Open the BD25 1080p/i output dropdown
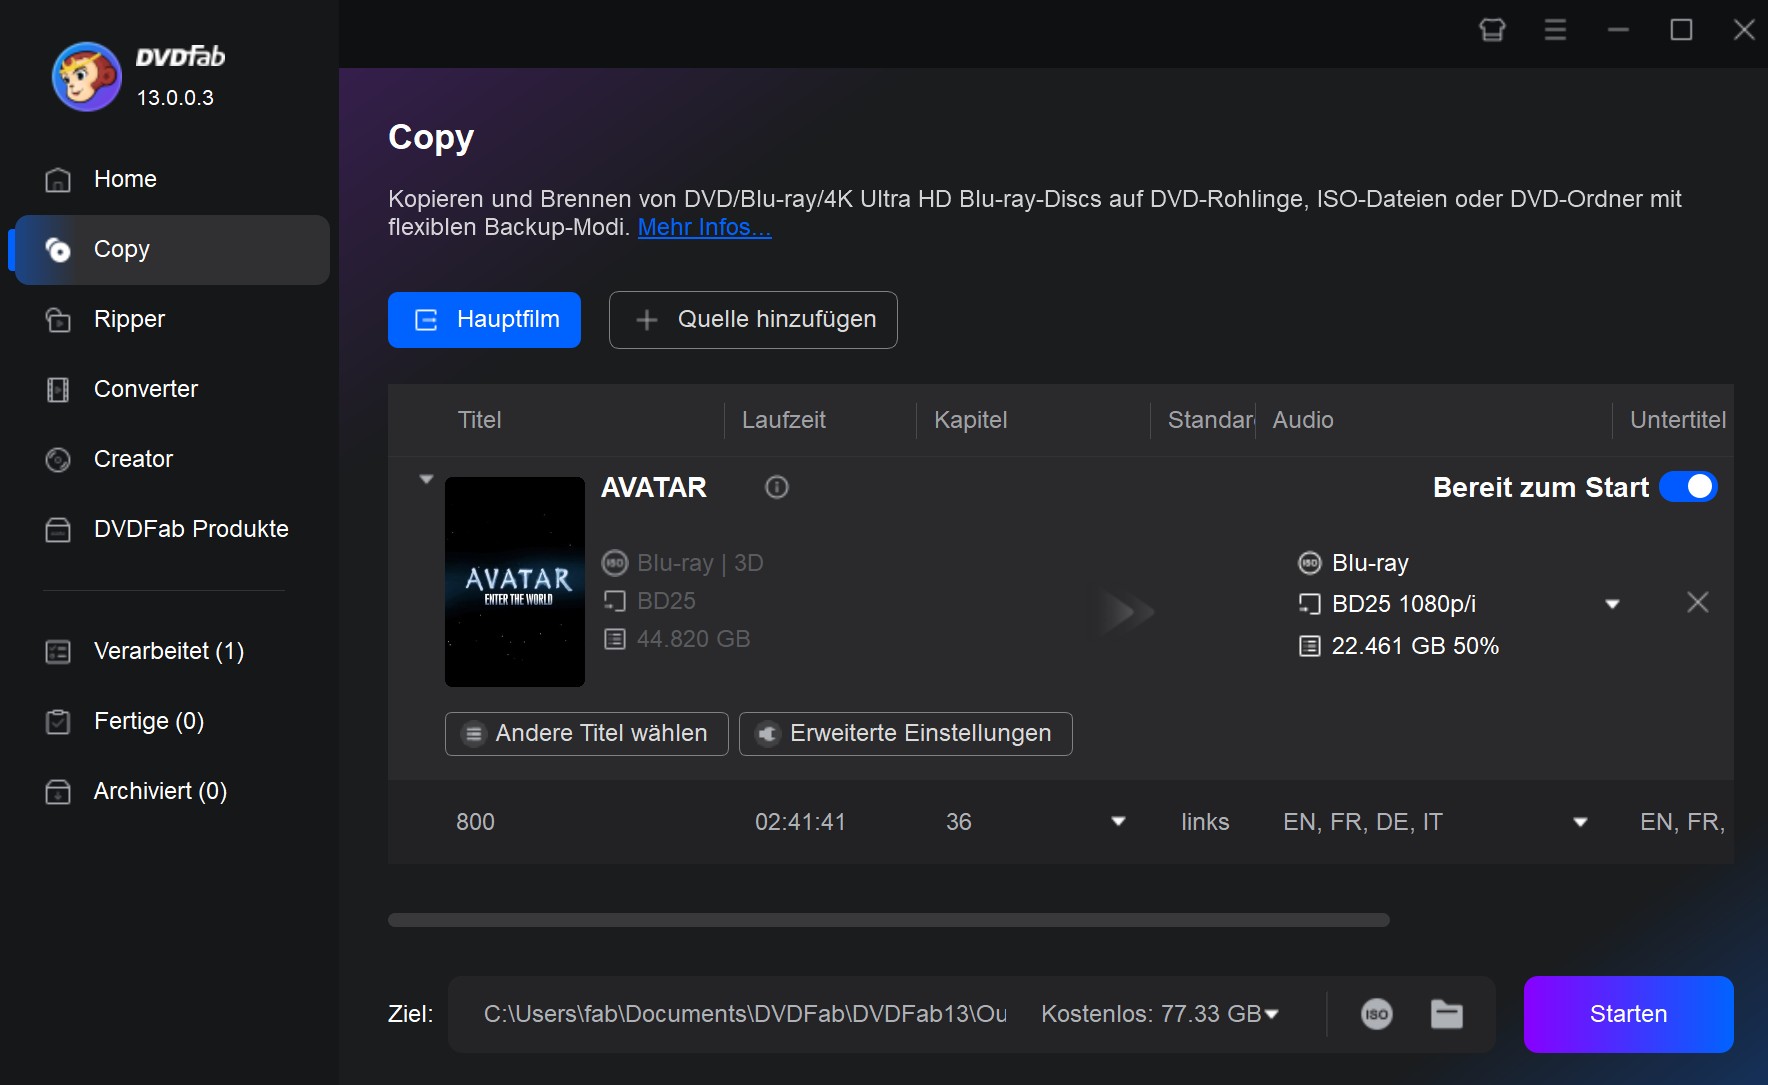This screenshot has width=1768, height=1085. [x=1612, y=604]
